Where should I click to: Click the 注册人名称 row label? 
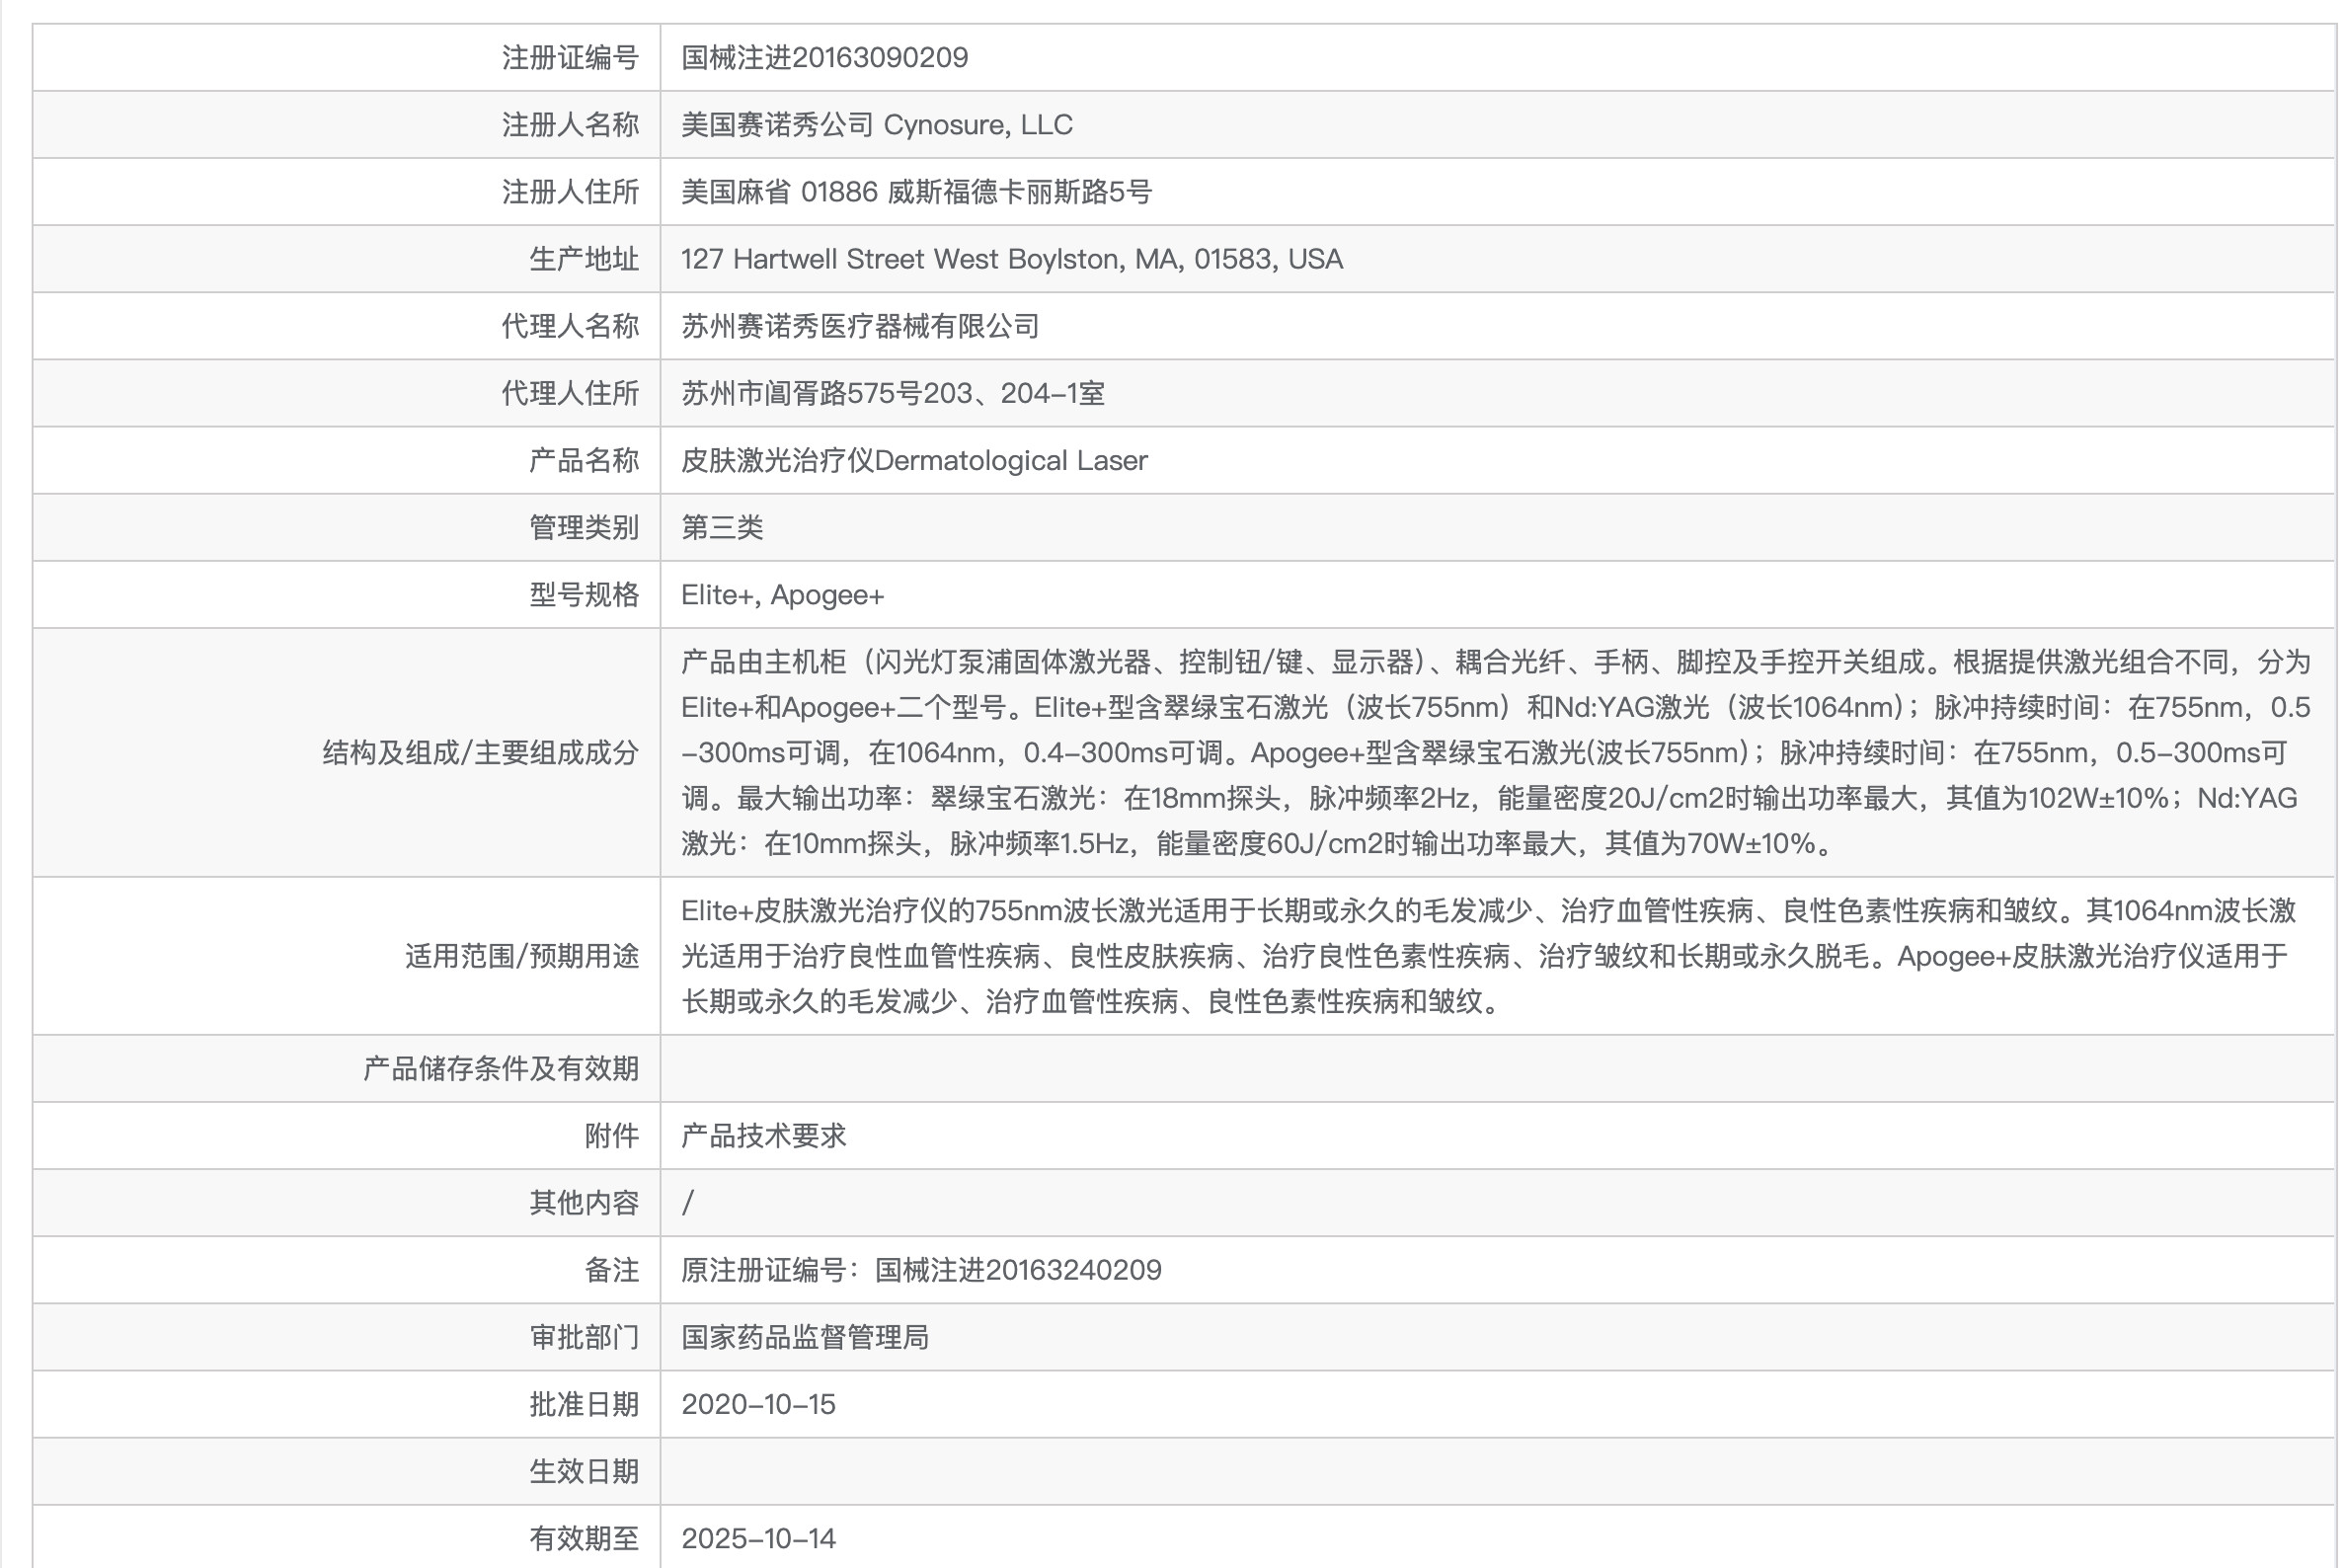pyautogui.click(x=569, y=125)
